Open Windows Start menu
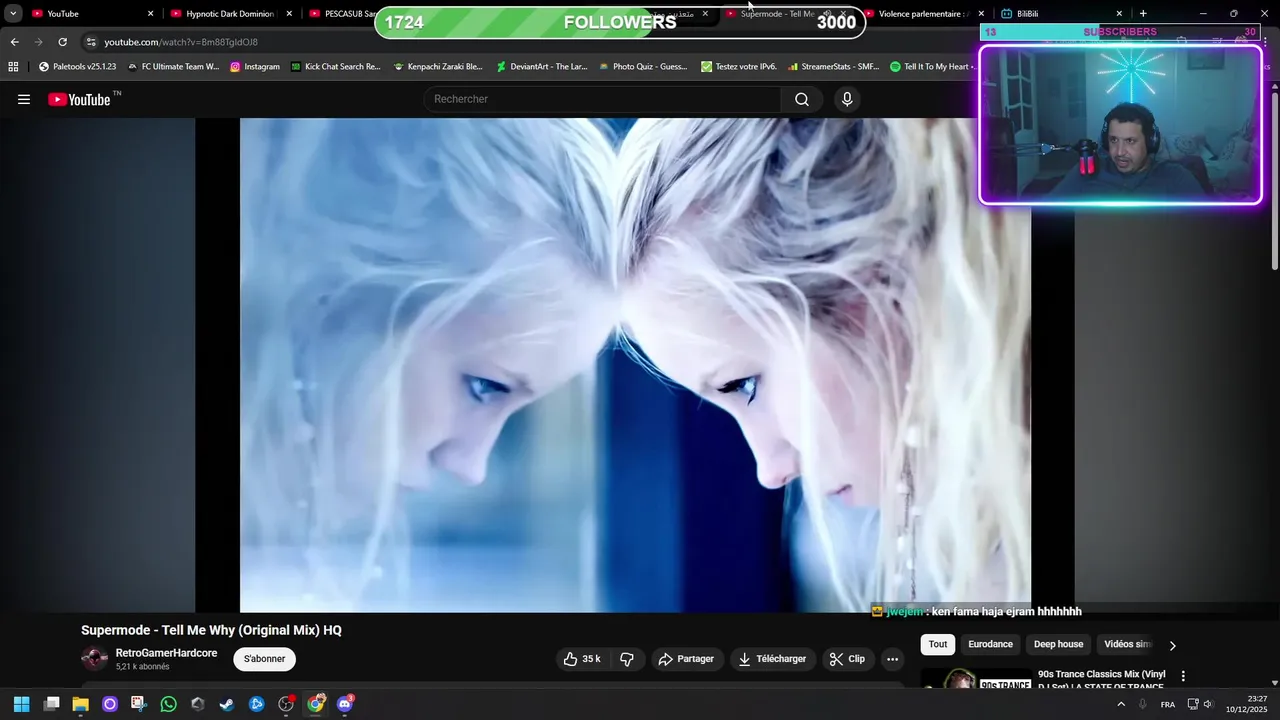The image size is (1280, 720). [x=21, y=704]
